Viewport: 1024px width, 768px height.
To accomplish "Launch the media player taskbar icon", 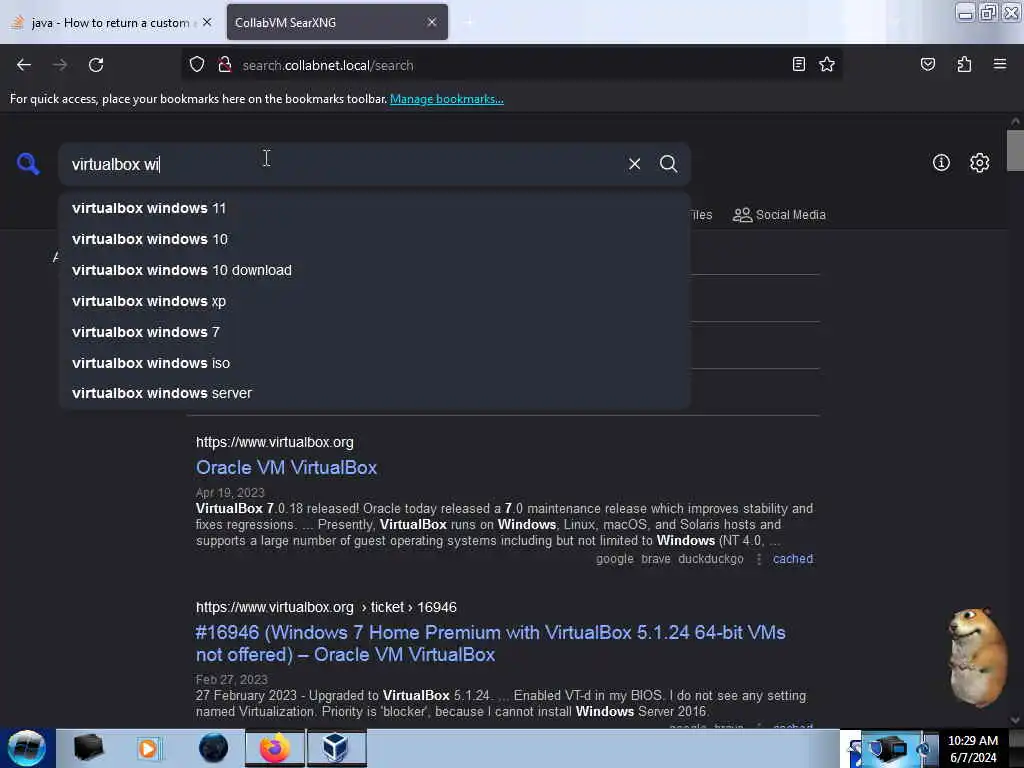I will tap(148, 748).
